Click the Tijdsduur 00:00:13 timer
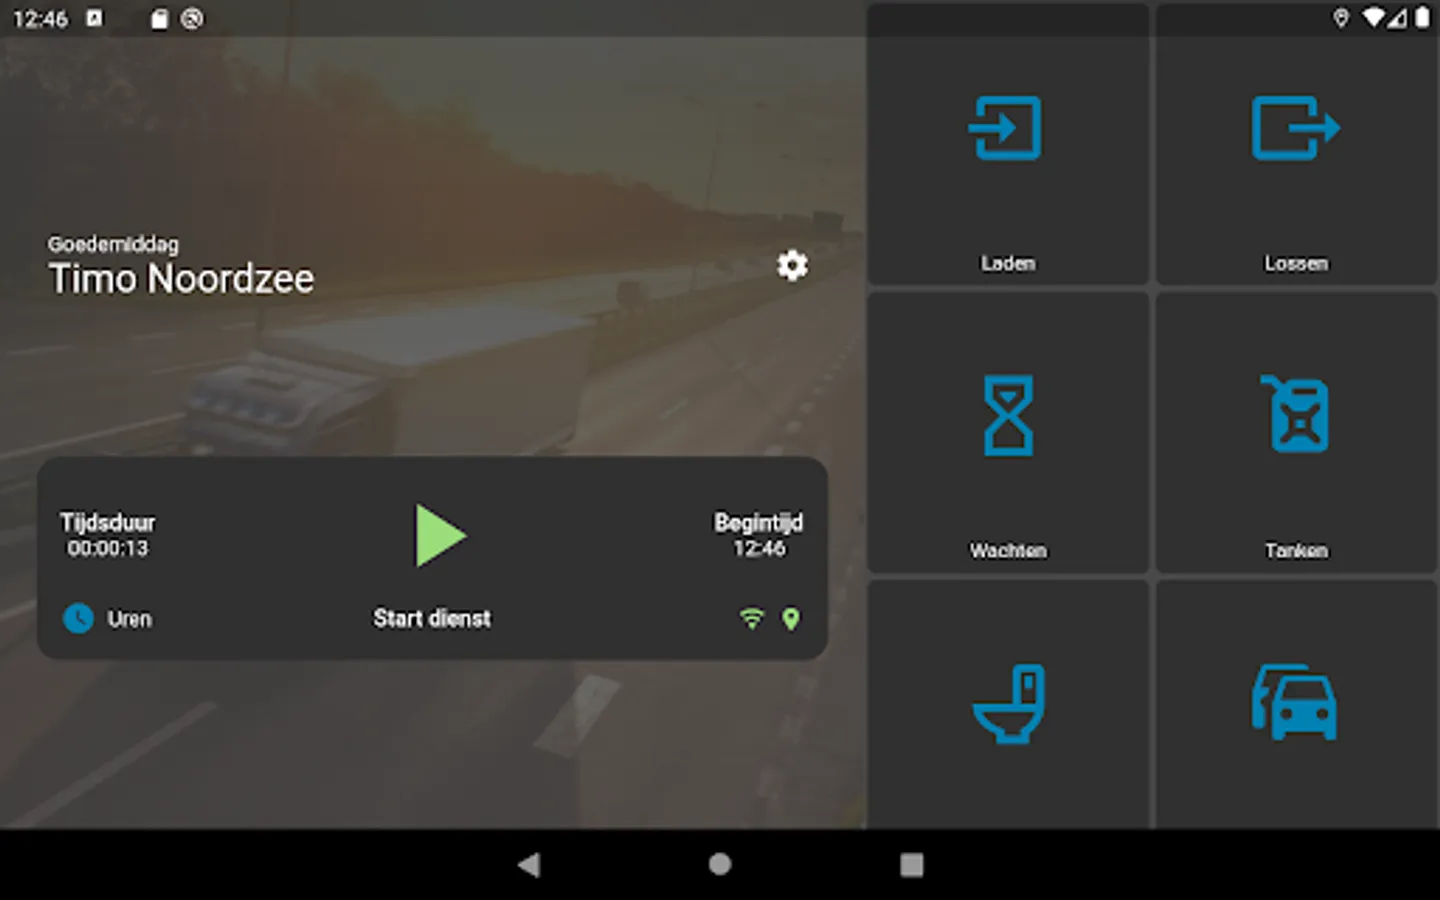The height and width of the screenshot is (900, 1440). tap(107, 535)
